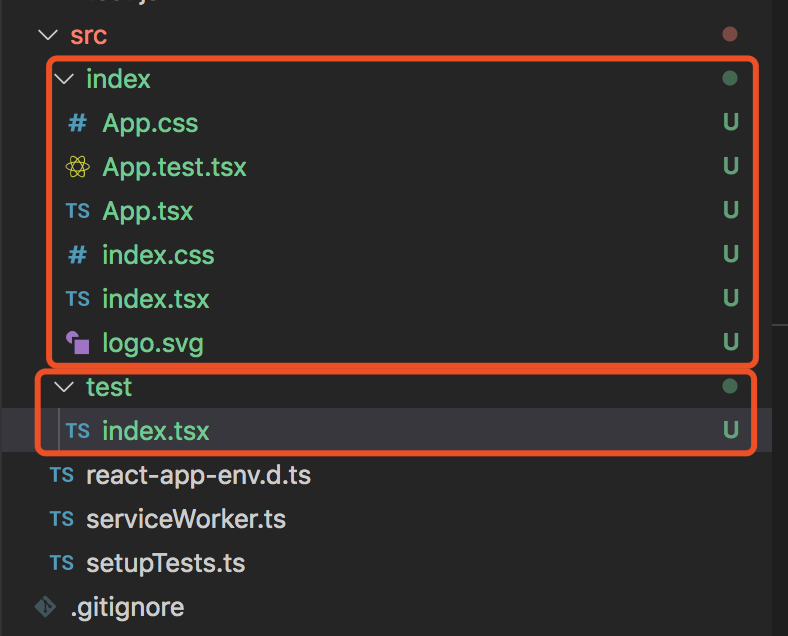Screen dimensions: 788x636
Task: Click the TS icon beside App.tsx
Action: point(77,212)
